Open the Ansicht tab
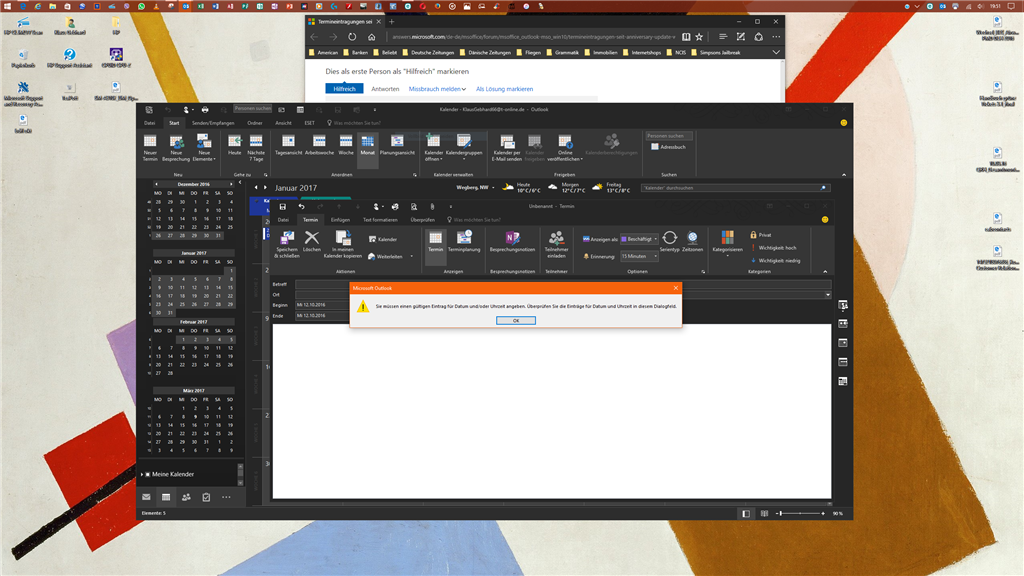The width and height of the screenshot is (1024, 576). click(x=283, y=123)
